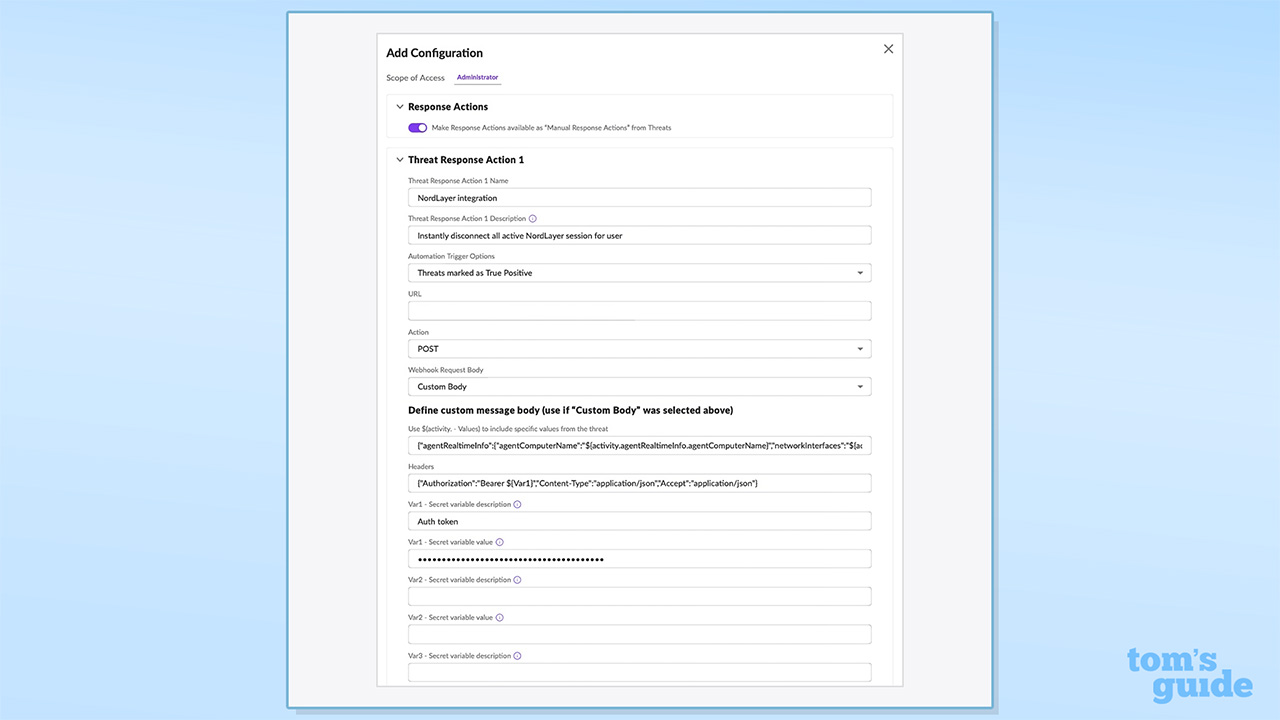Viewport: 1280px width, 720px height.
Task: Click info icon for Var3 secret description
Action: pos(517,656)
